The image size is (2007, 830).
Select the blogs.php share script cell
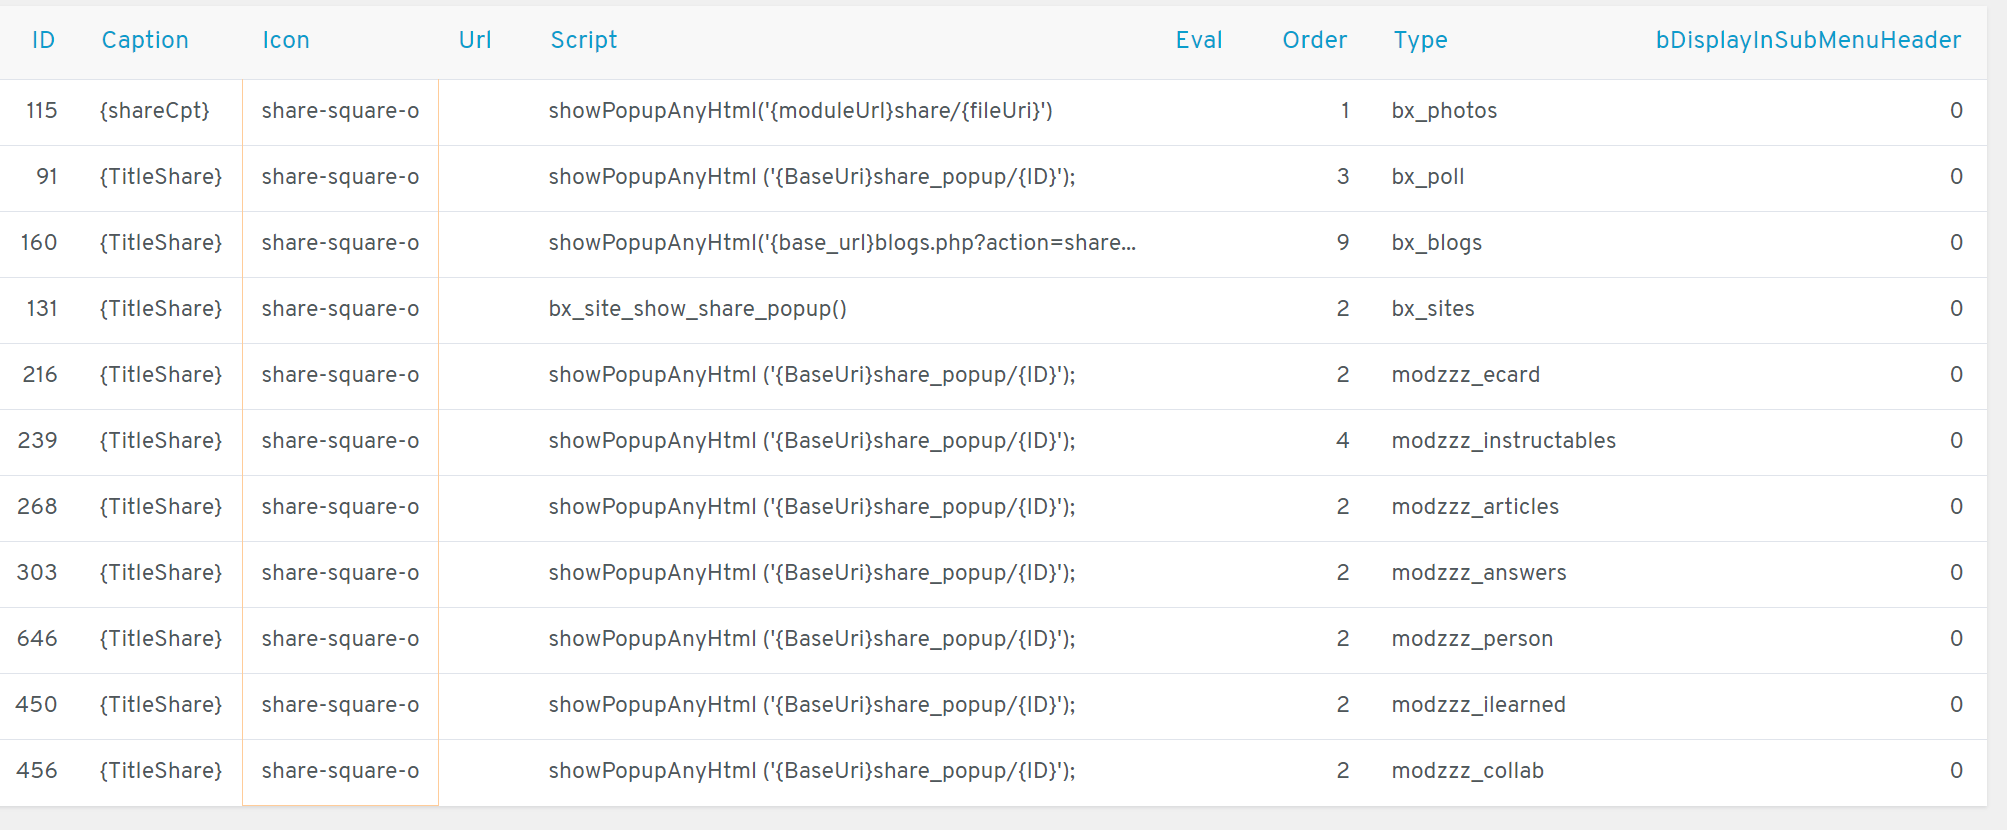pos(842,243)
